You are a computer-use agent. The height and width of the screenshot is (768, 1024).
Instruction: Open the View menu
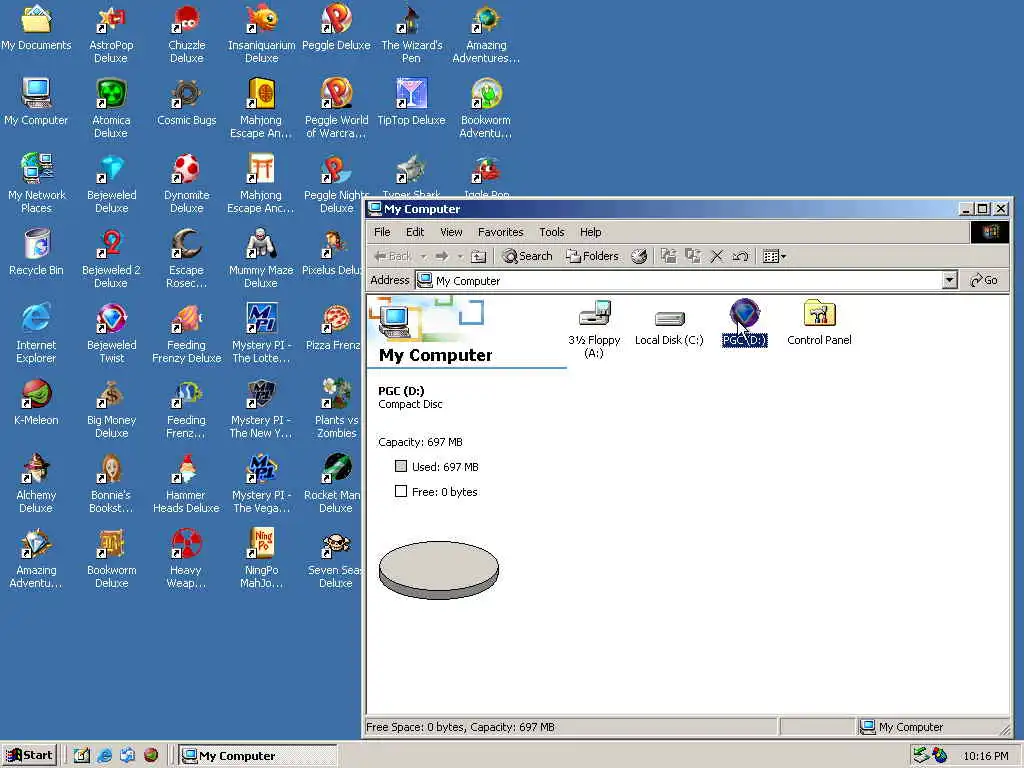coord(451,232)
